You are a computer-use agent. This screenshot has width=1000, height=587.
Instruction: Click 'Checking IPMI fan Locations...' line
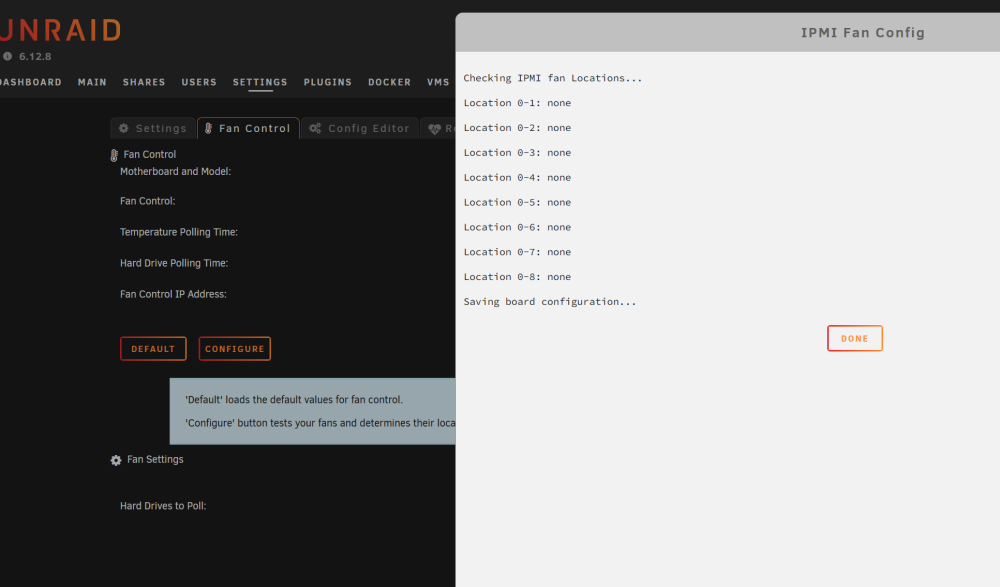click(553, 78)
